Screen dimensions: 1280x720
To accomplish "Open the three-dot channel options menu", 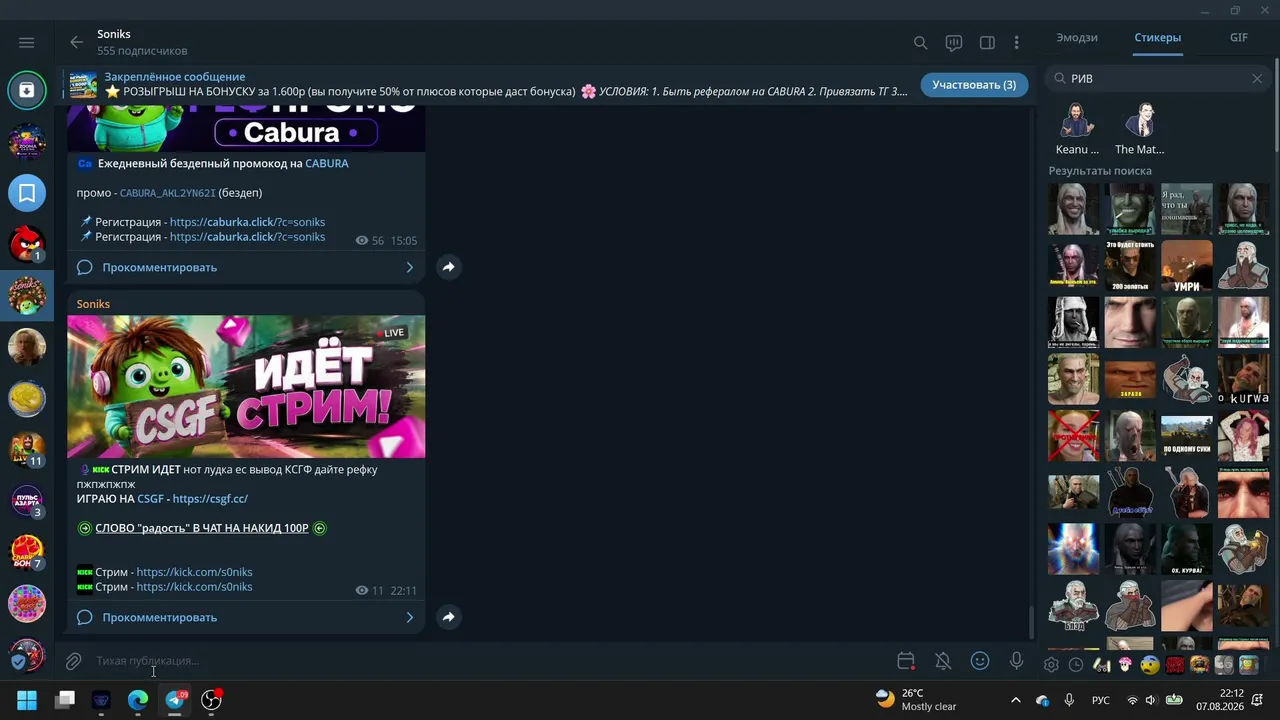I will tap(1016, 43).
